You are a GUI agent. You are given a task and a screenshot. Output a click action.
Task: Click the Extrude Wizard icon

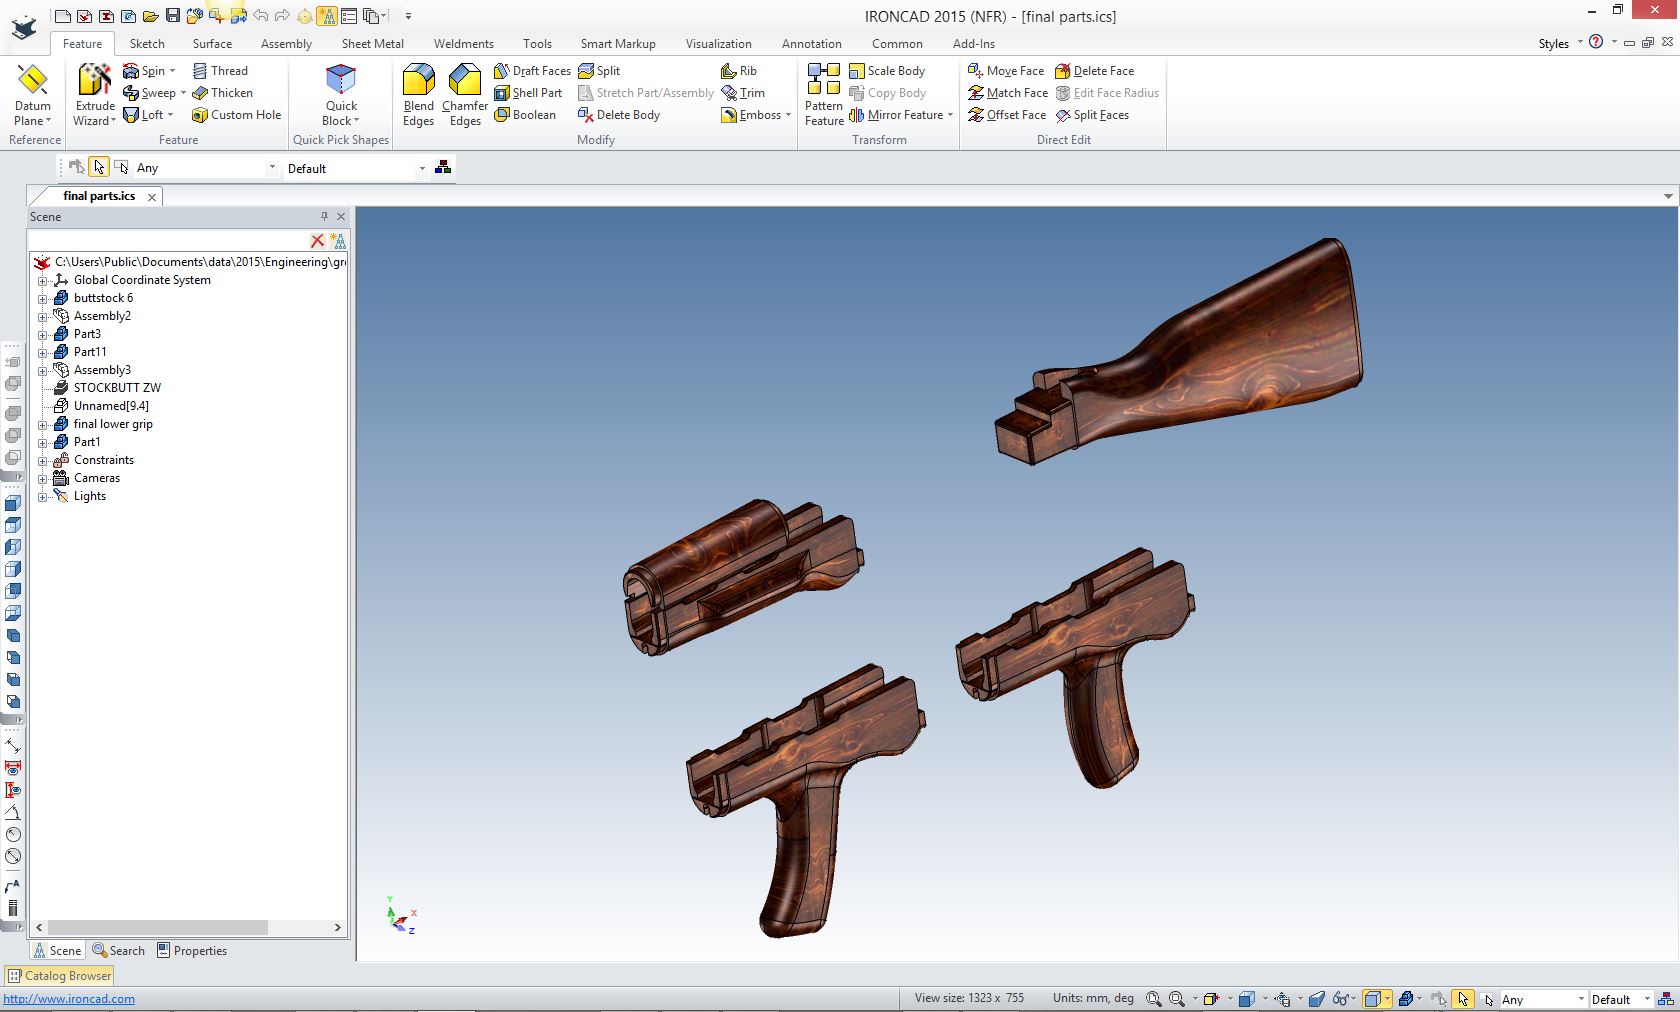tap(95, 81)
